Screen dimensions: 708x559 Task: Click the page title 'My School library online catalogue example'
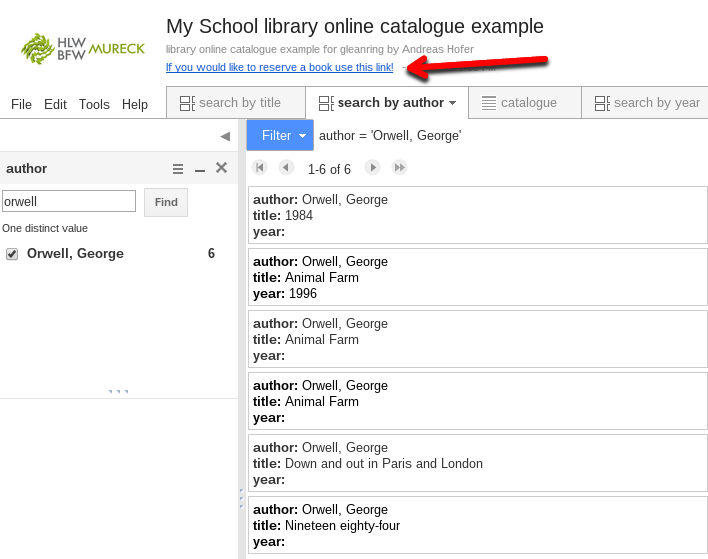[x=355, y=26]
